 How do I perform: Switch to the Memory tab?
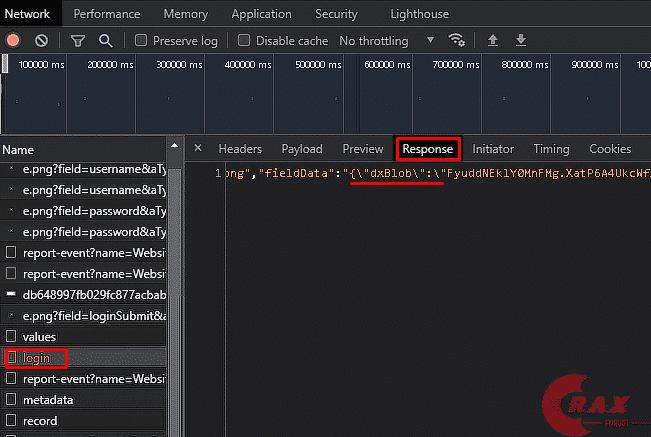tap(186, 14)
